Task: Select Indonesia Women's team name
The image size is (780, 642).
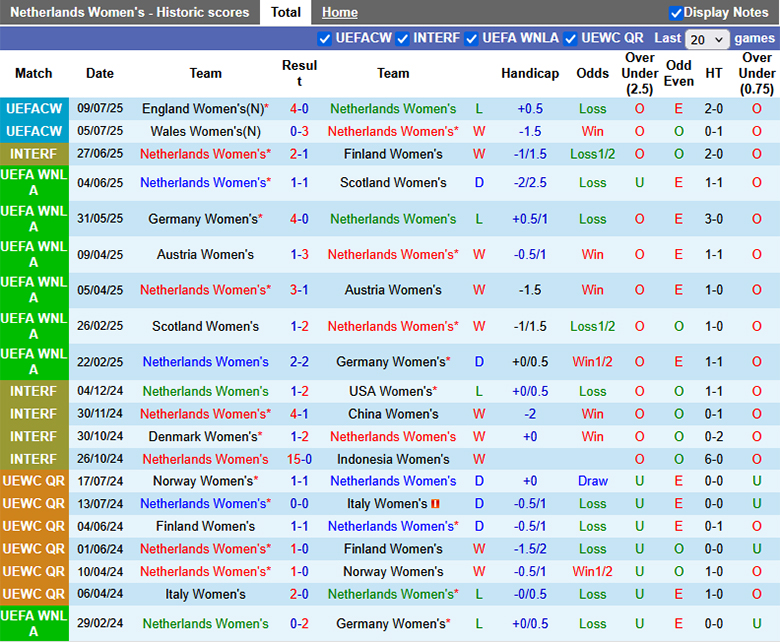Action: [393, 459]
